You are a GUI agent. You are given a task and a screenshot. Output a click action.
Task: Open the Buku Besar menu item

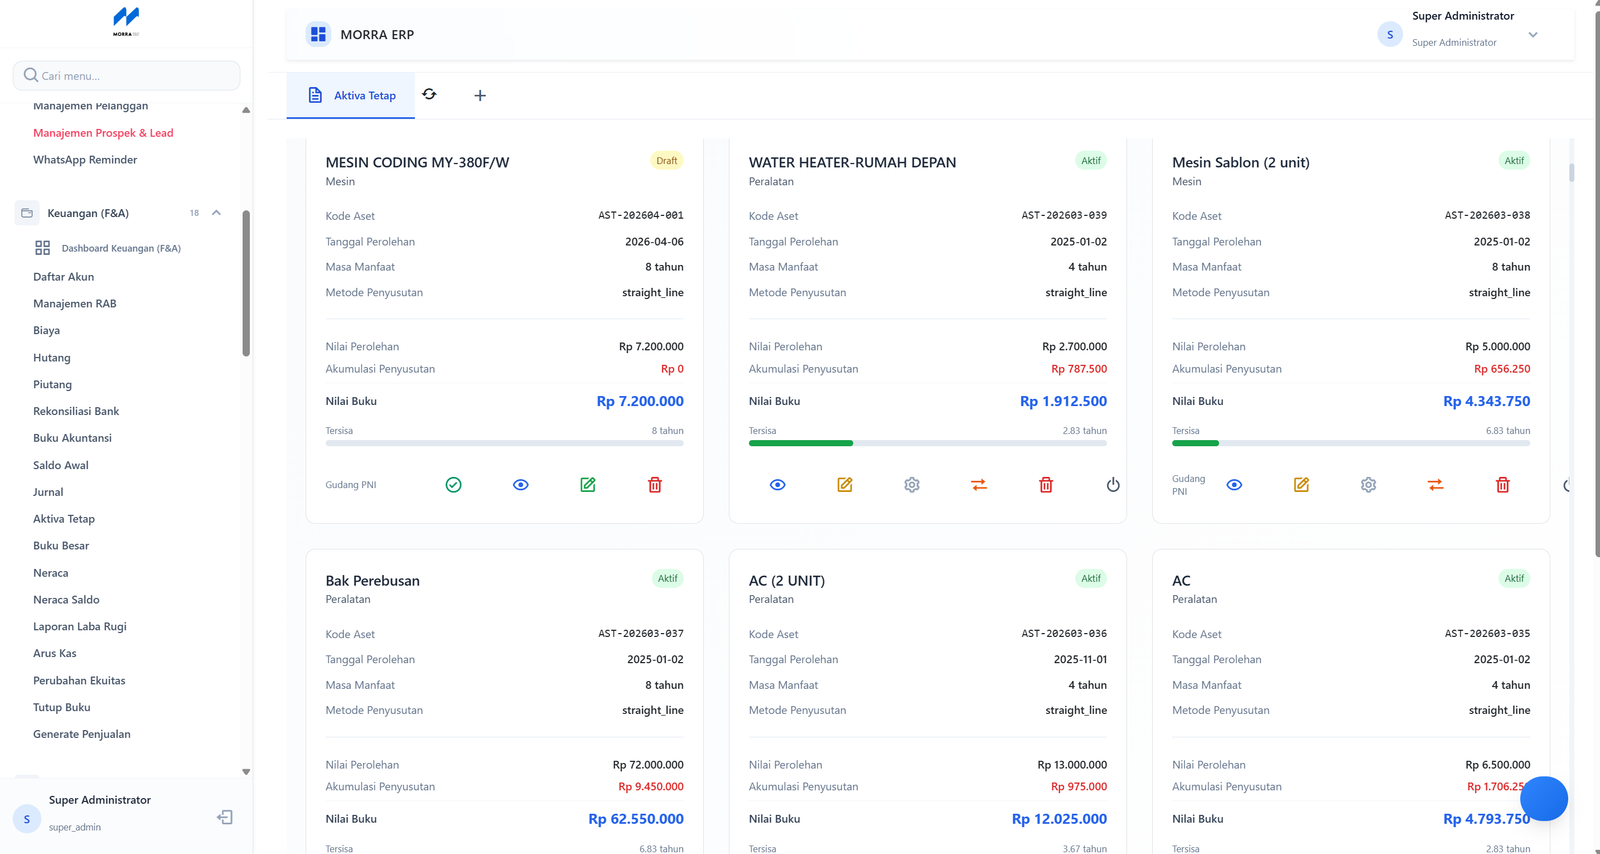pyautogui.click(x=61, y=546)
